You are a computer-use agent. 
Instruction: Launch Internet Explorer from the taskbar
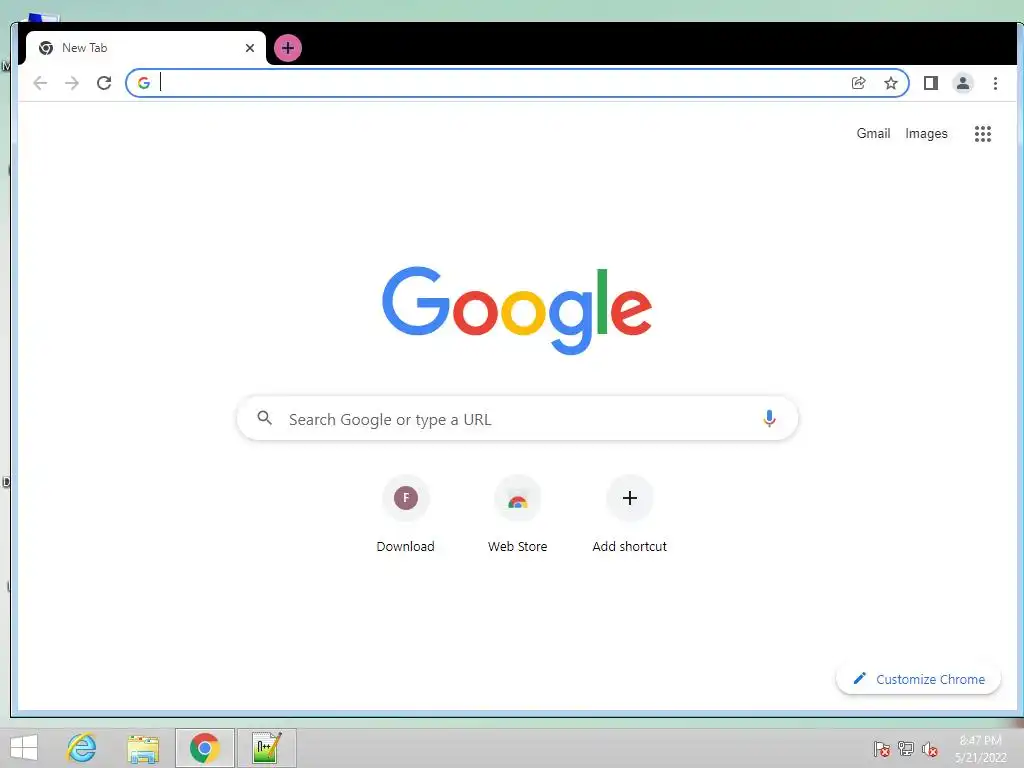[82, 748]
